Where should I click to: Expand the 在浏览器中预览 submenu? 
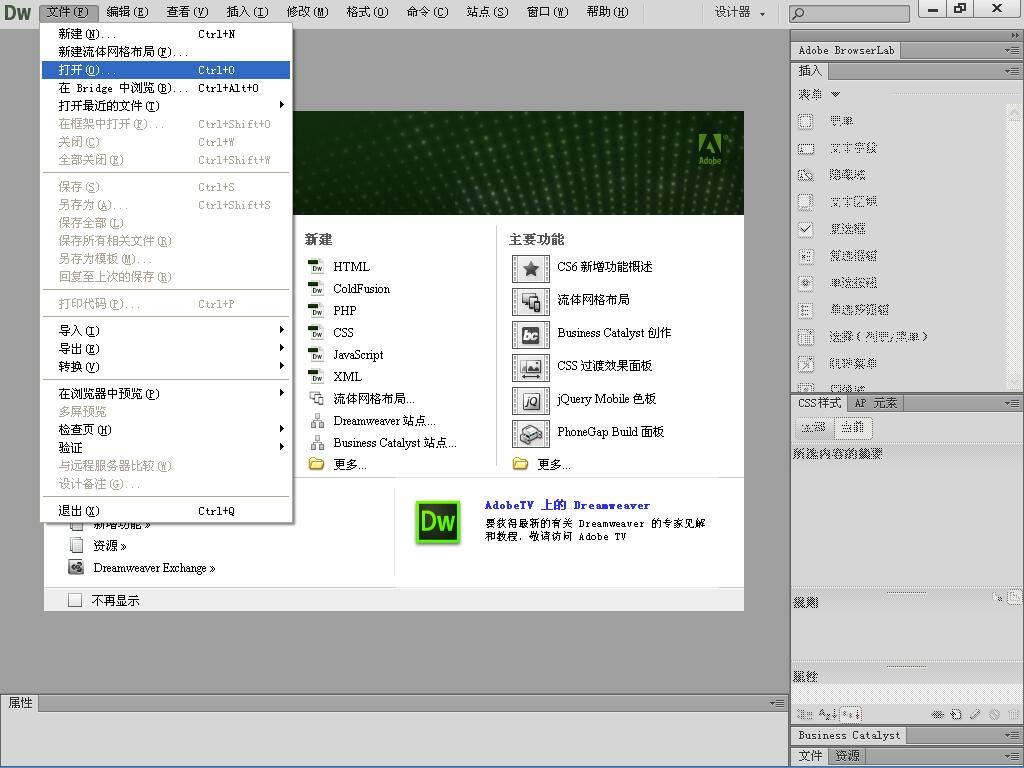point(281,392)
